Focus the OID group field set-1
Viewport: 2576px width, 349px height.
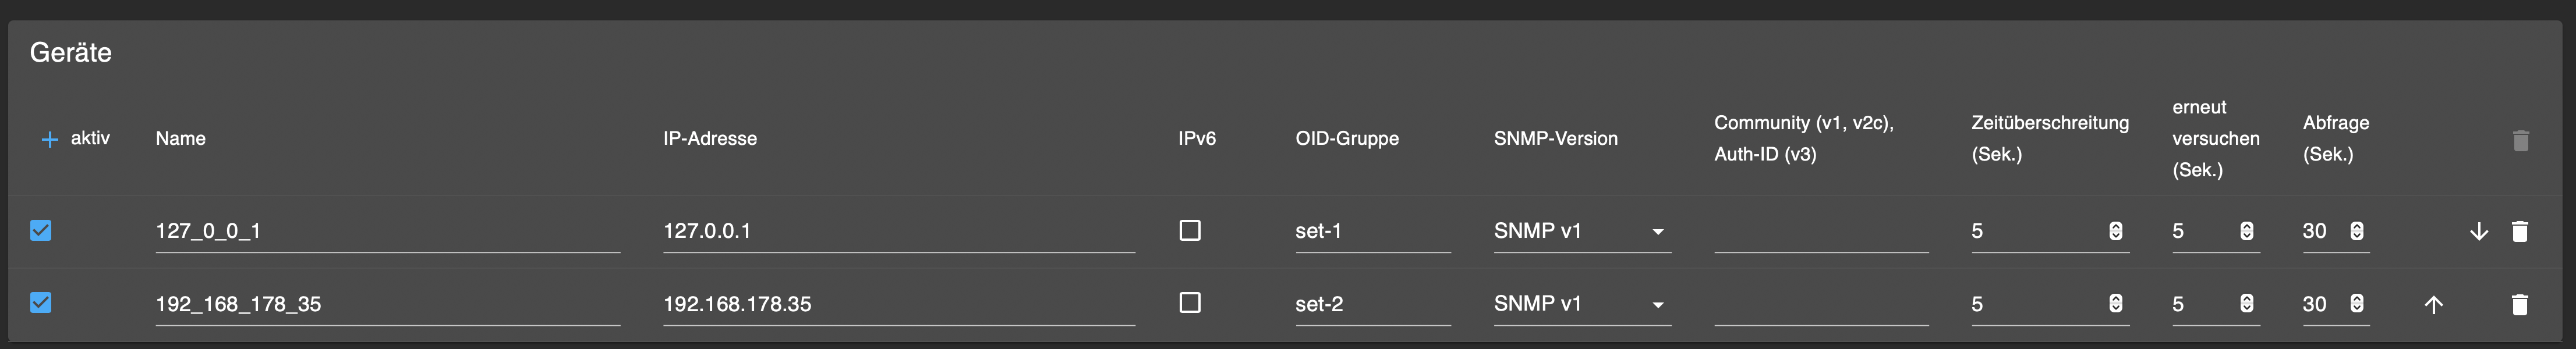(x=1371, y=232)
